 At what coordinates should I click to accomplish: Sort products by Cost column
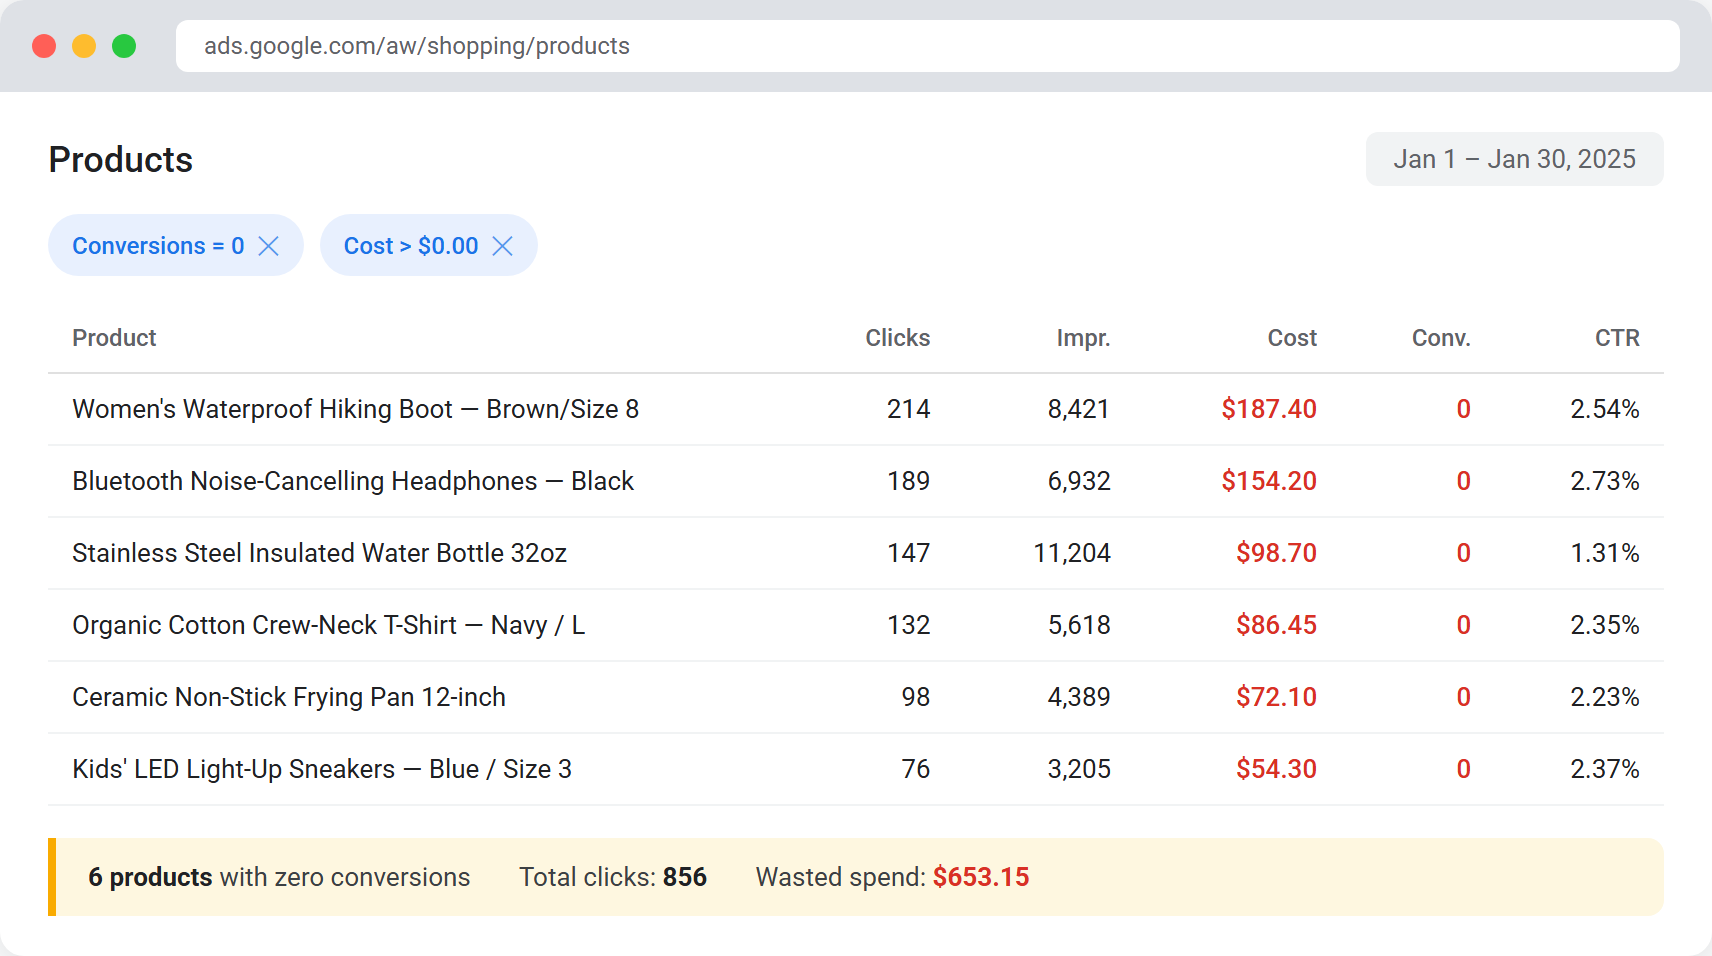point(1292,338)
